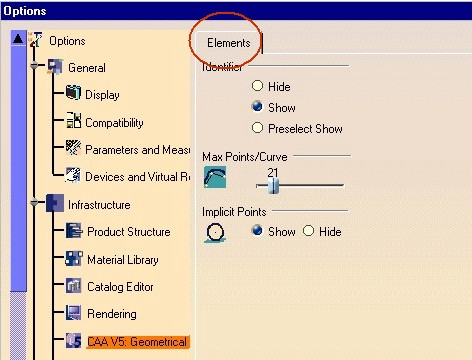Click the Implicit Points heading

[234, 212]
